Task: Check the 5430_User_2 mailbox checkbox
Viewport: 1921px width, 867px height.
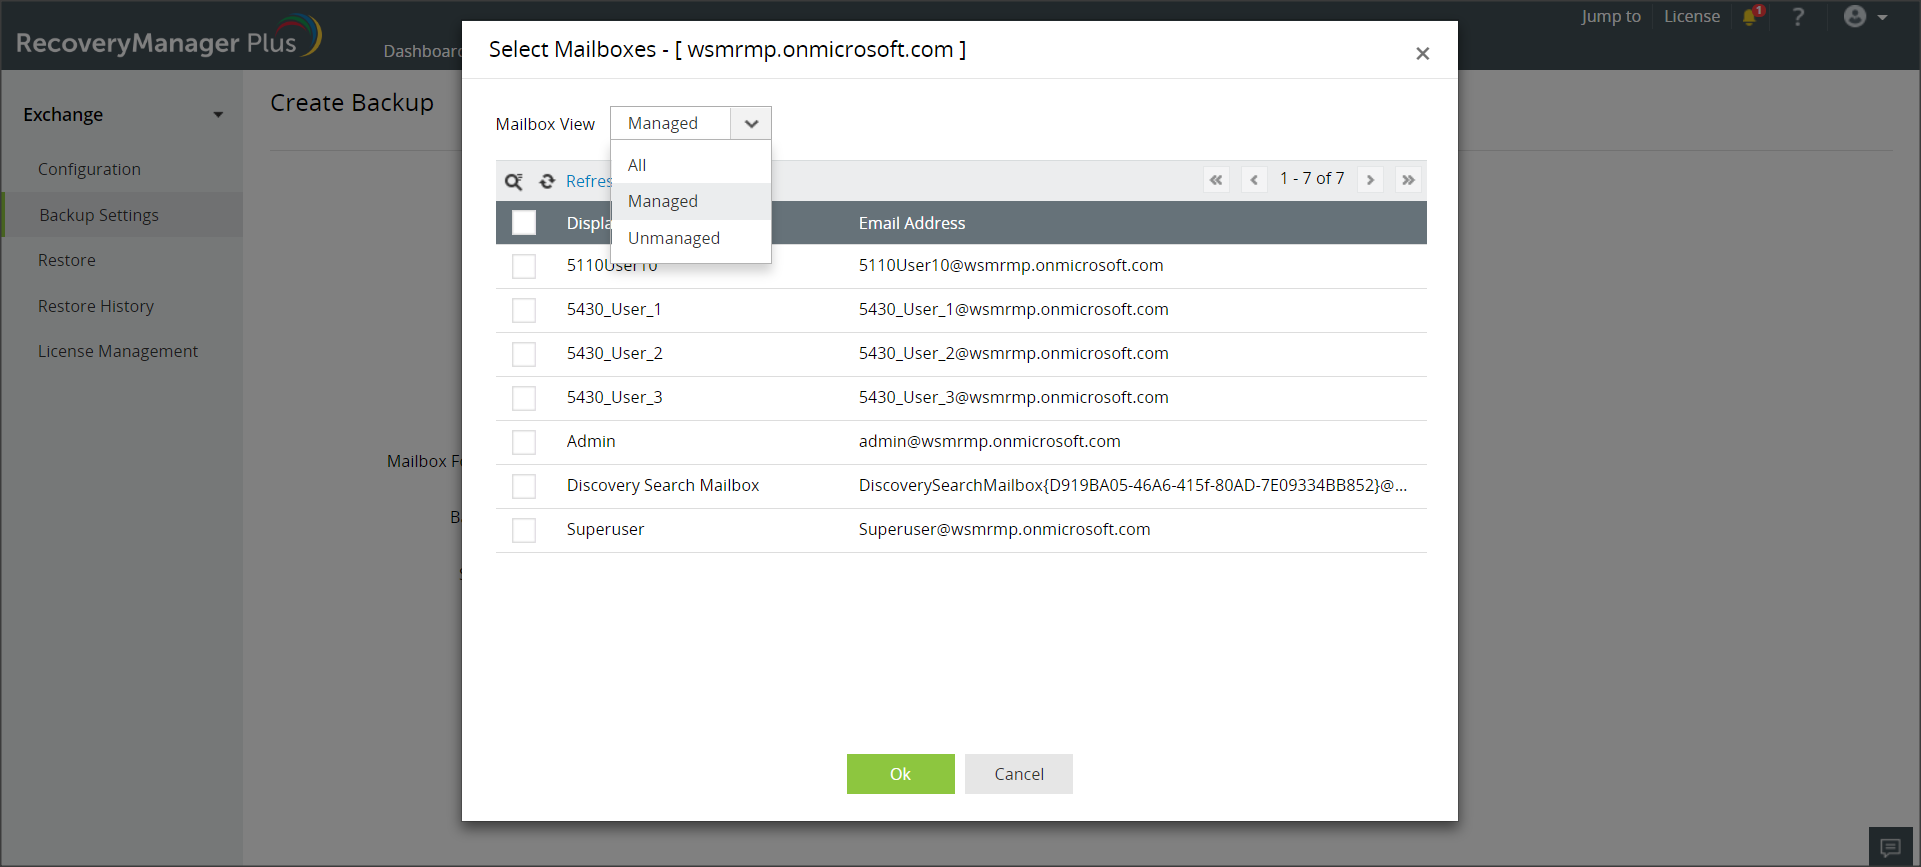Action: tap(524, 354)
